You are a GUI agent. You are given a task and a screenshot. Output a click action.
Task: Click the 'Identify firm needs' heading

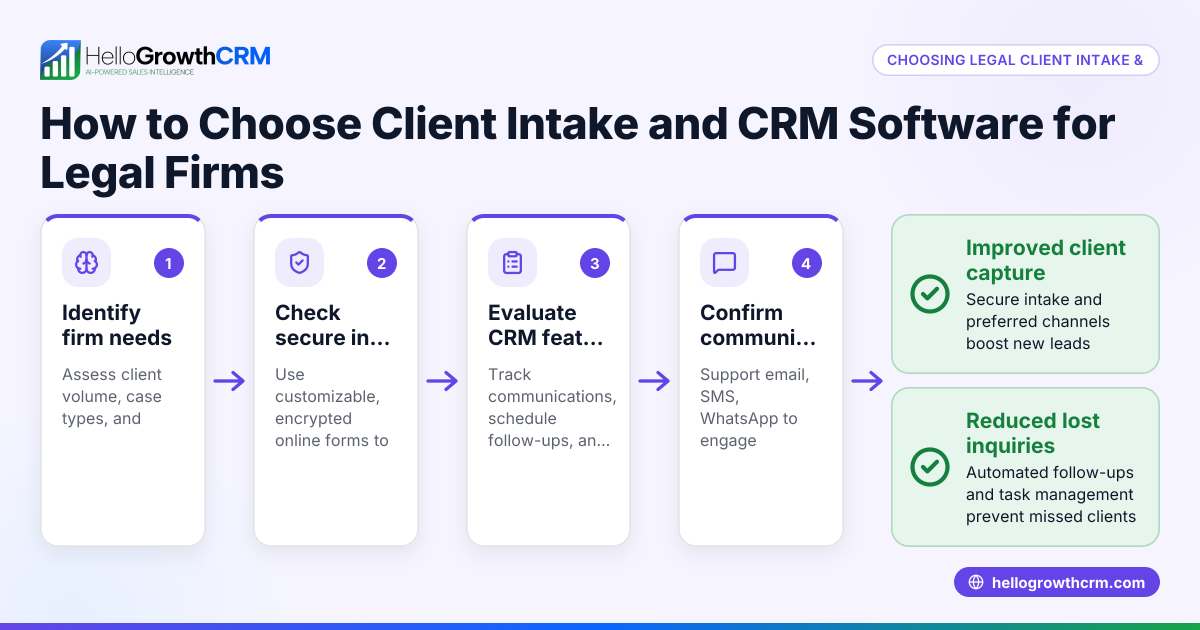pyautogui.click(x=117, y=325)
